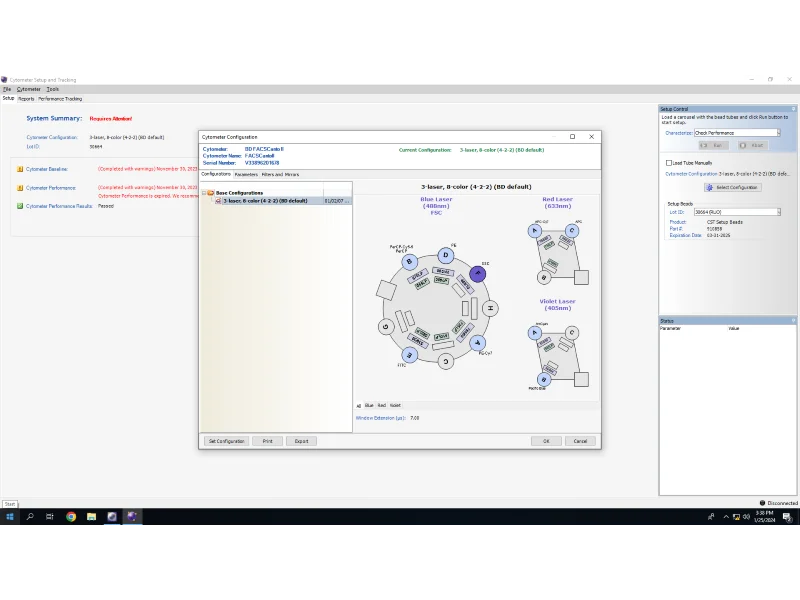Click detector B on the Violet Laser trigon
This screenshot has height=600, width=800.
click(544, 380)
